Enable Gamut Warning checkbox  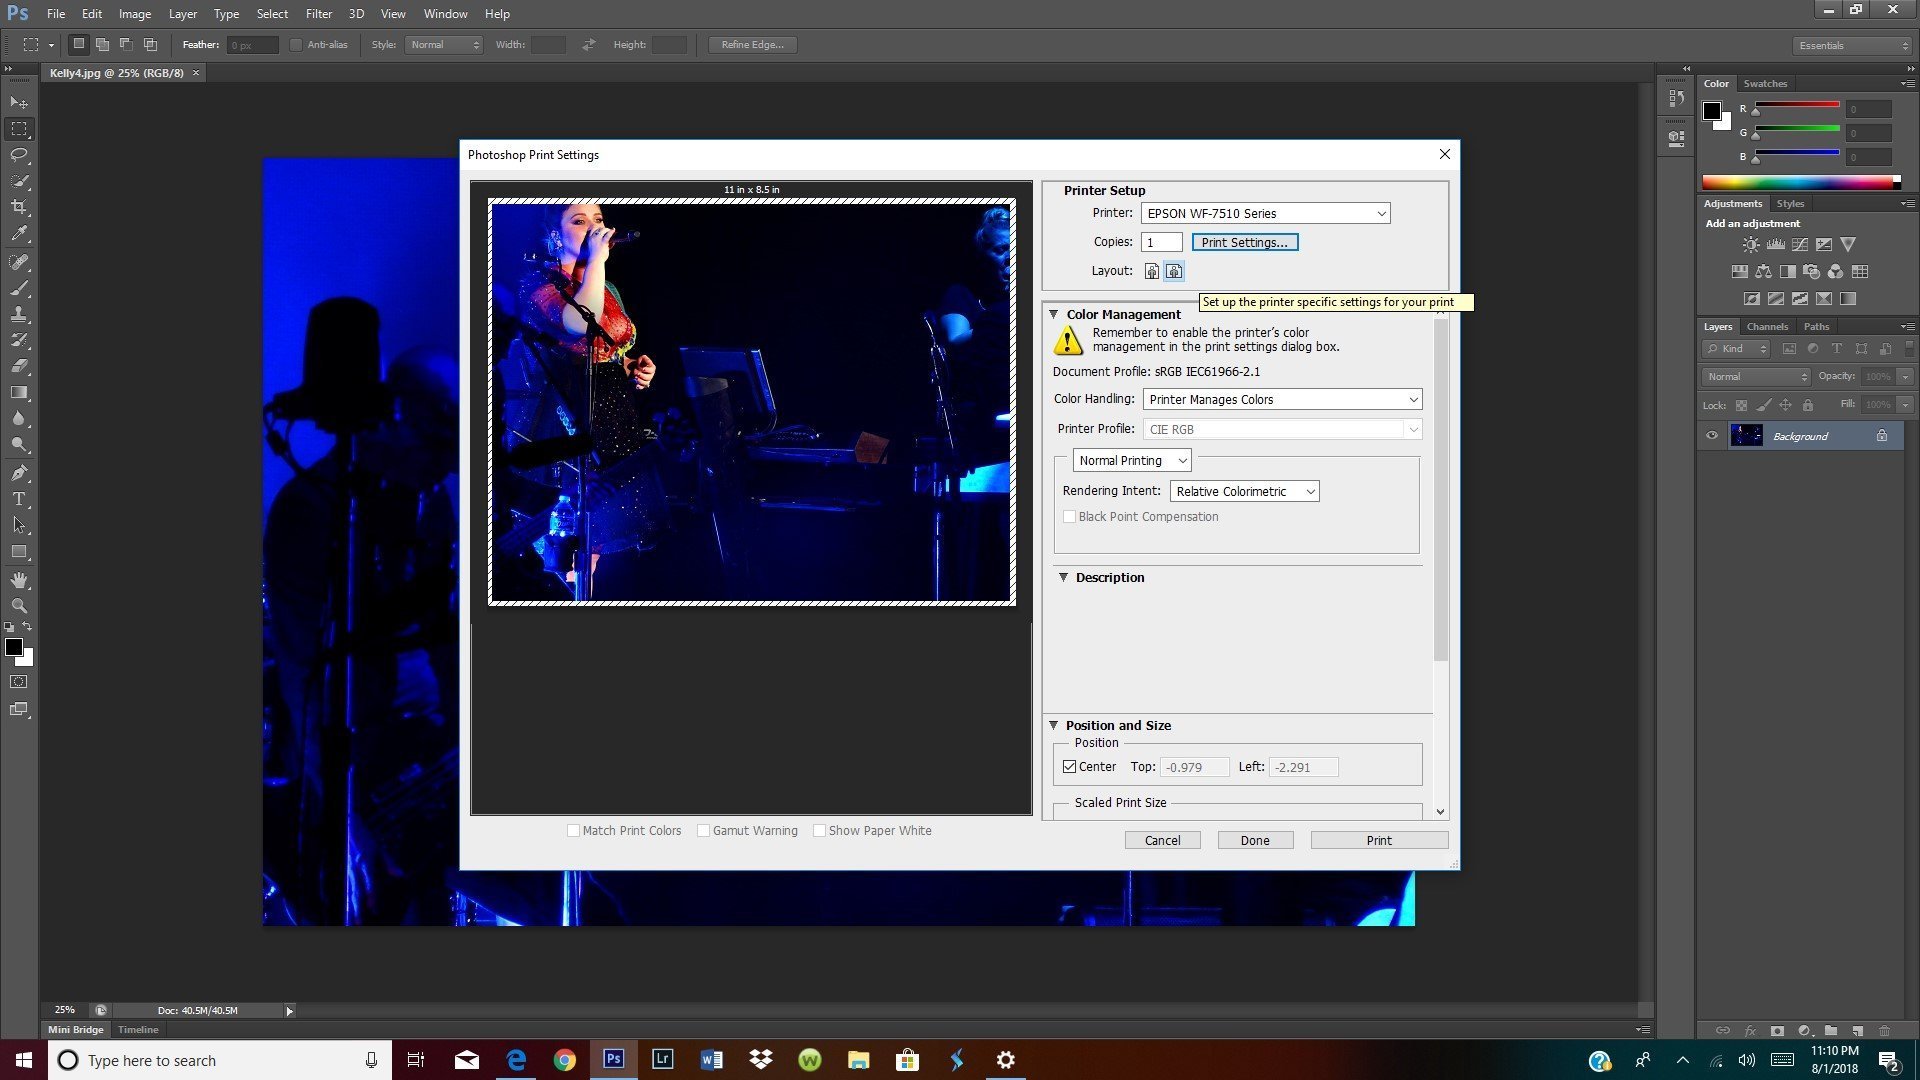tap(703, 831)
